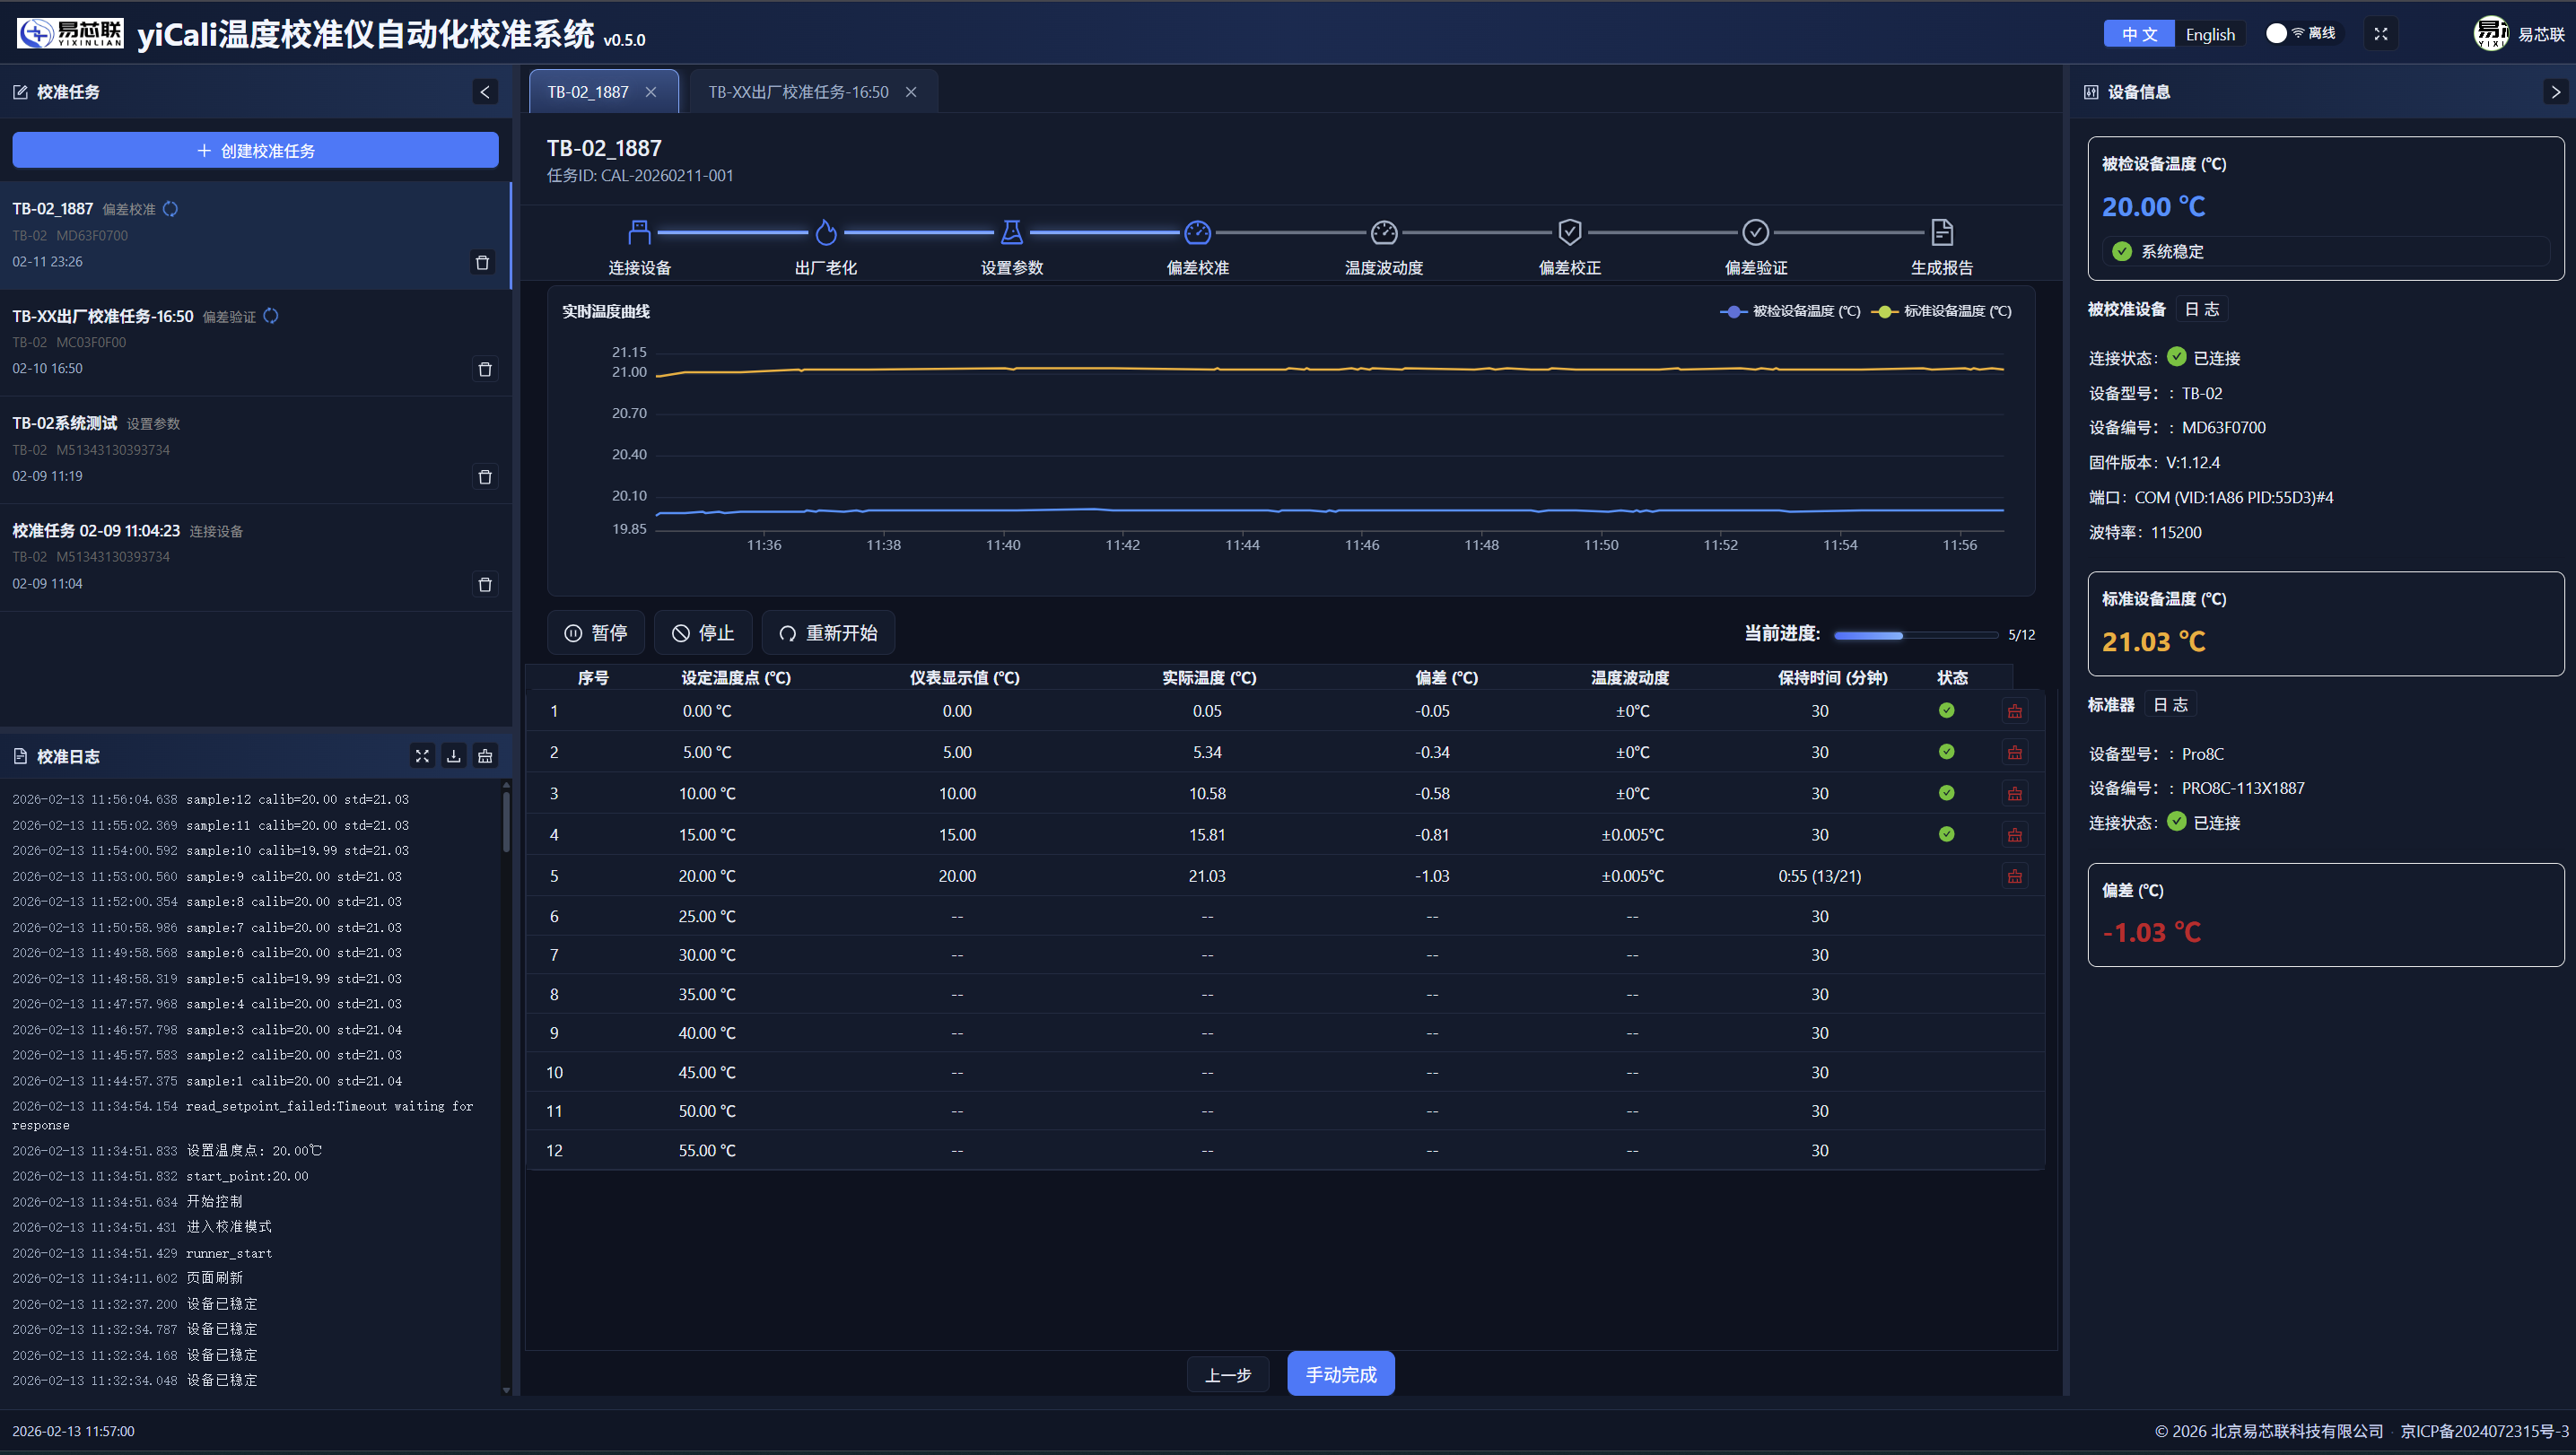Click 手动完成 to finish manually

pos(1341,1374)
